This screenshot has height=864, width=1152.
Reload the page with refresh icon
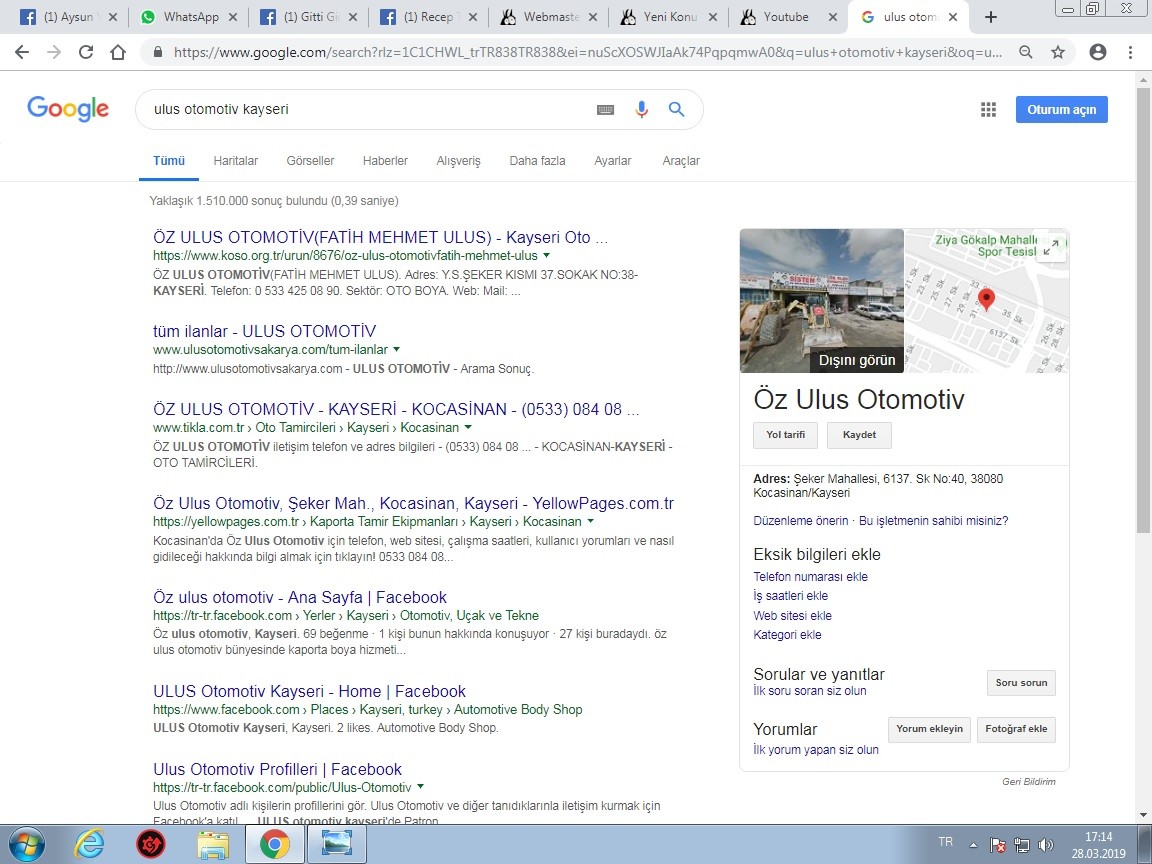click(x=86, y=52)
